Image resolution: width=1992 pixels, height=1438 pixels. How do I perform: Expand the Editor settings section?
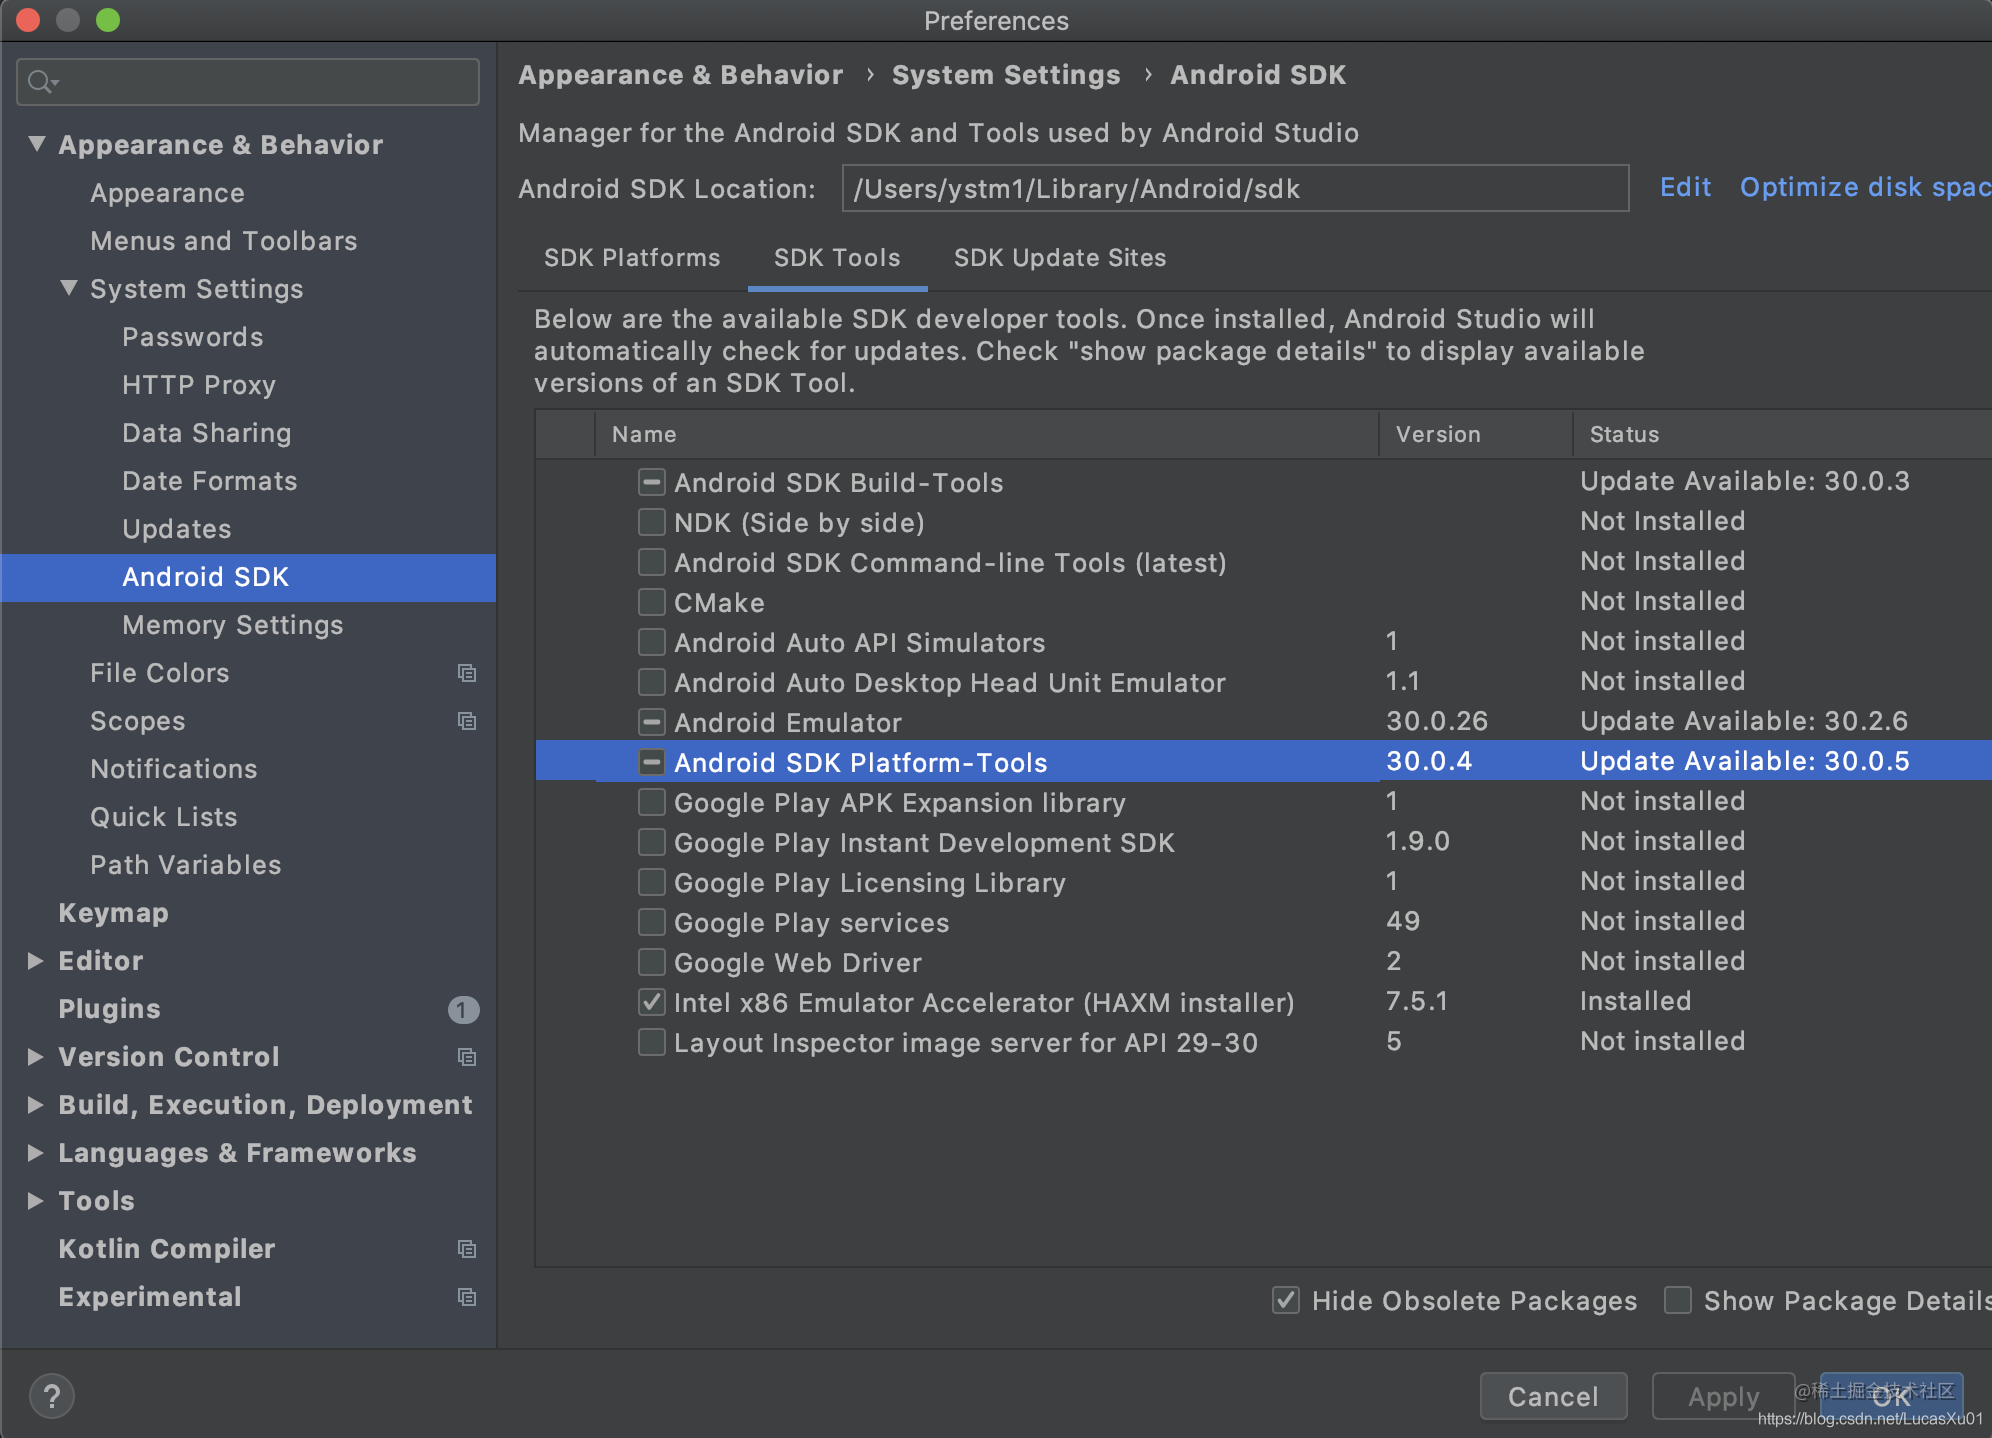[36, 961]
